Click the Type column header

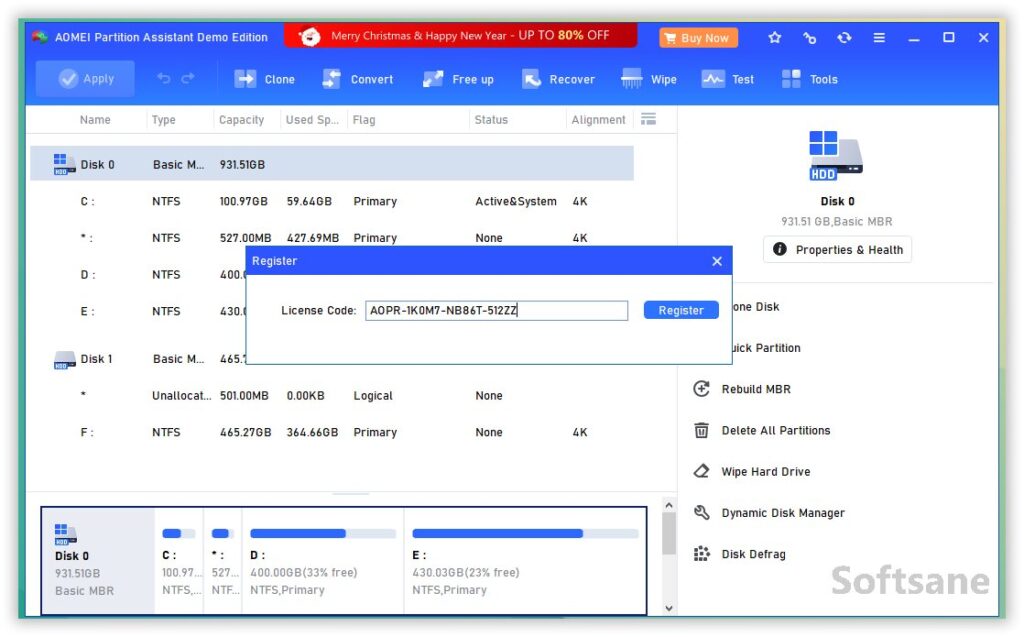click(163, 120)
